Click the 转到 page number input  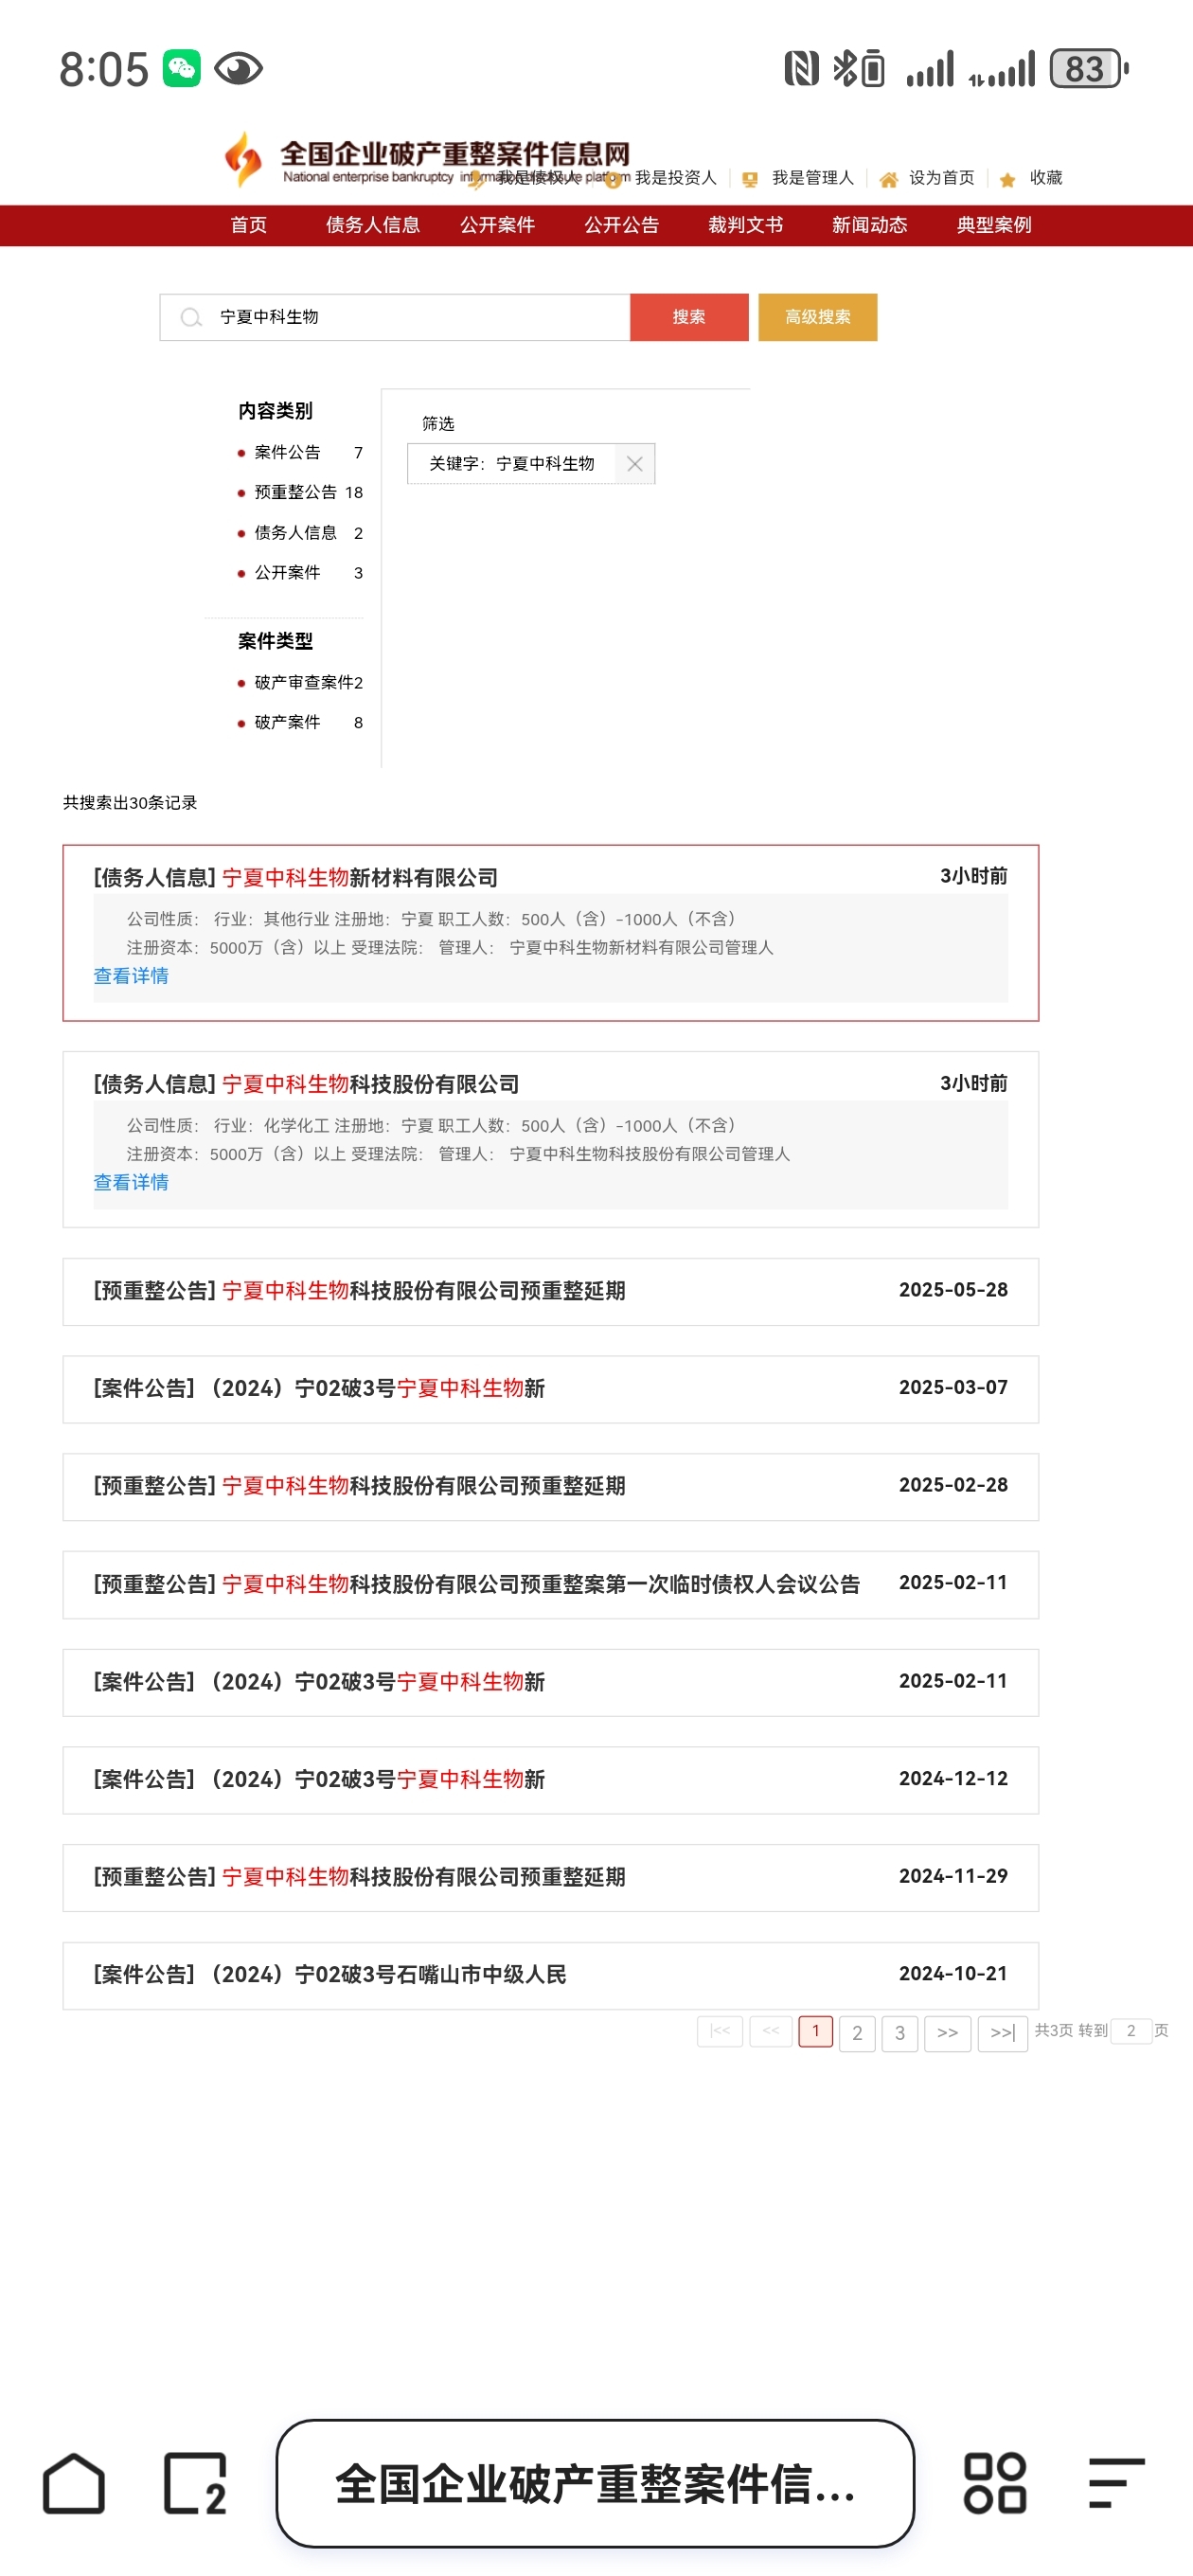point(1131,2031)
